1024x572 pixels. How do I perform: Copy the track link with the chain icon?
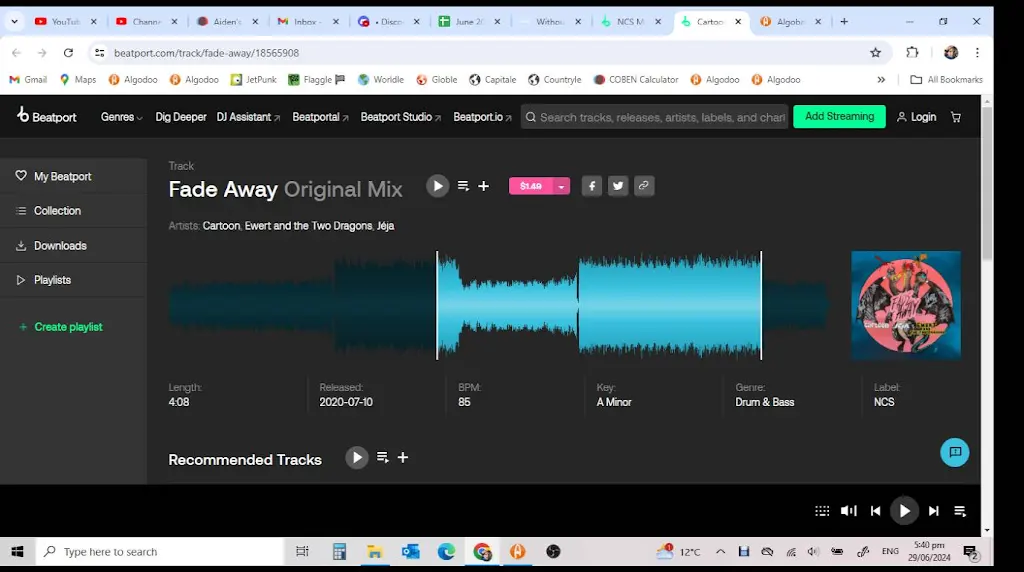644,186
